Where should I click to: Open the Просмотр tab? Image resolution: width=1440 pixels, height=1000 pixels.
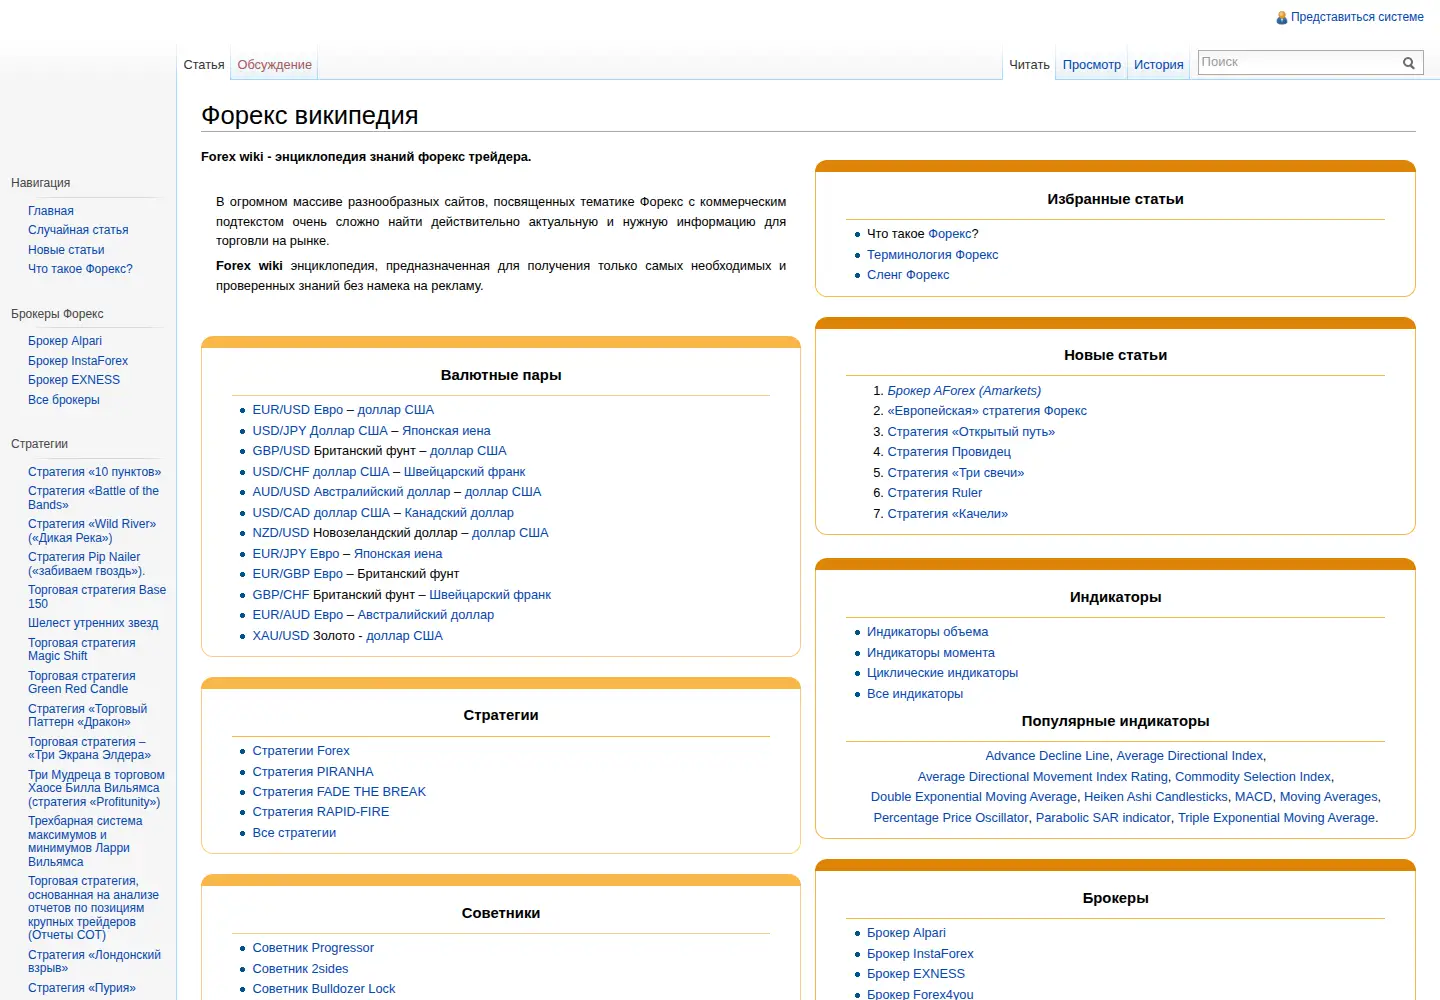coord(1092,65)
